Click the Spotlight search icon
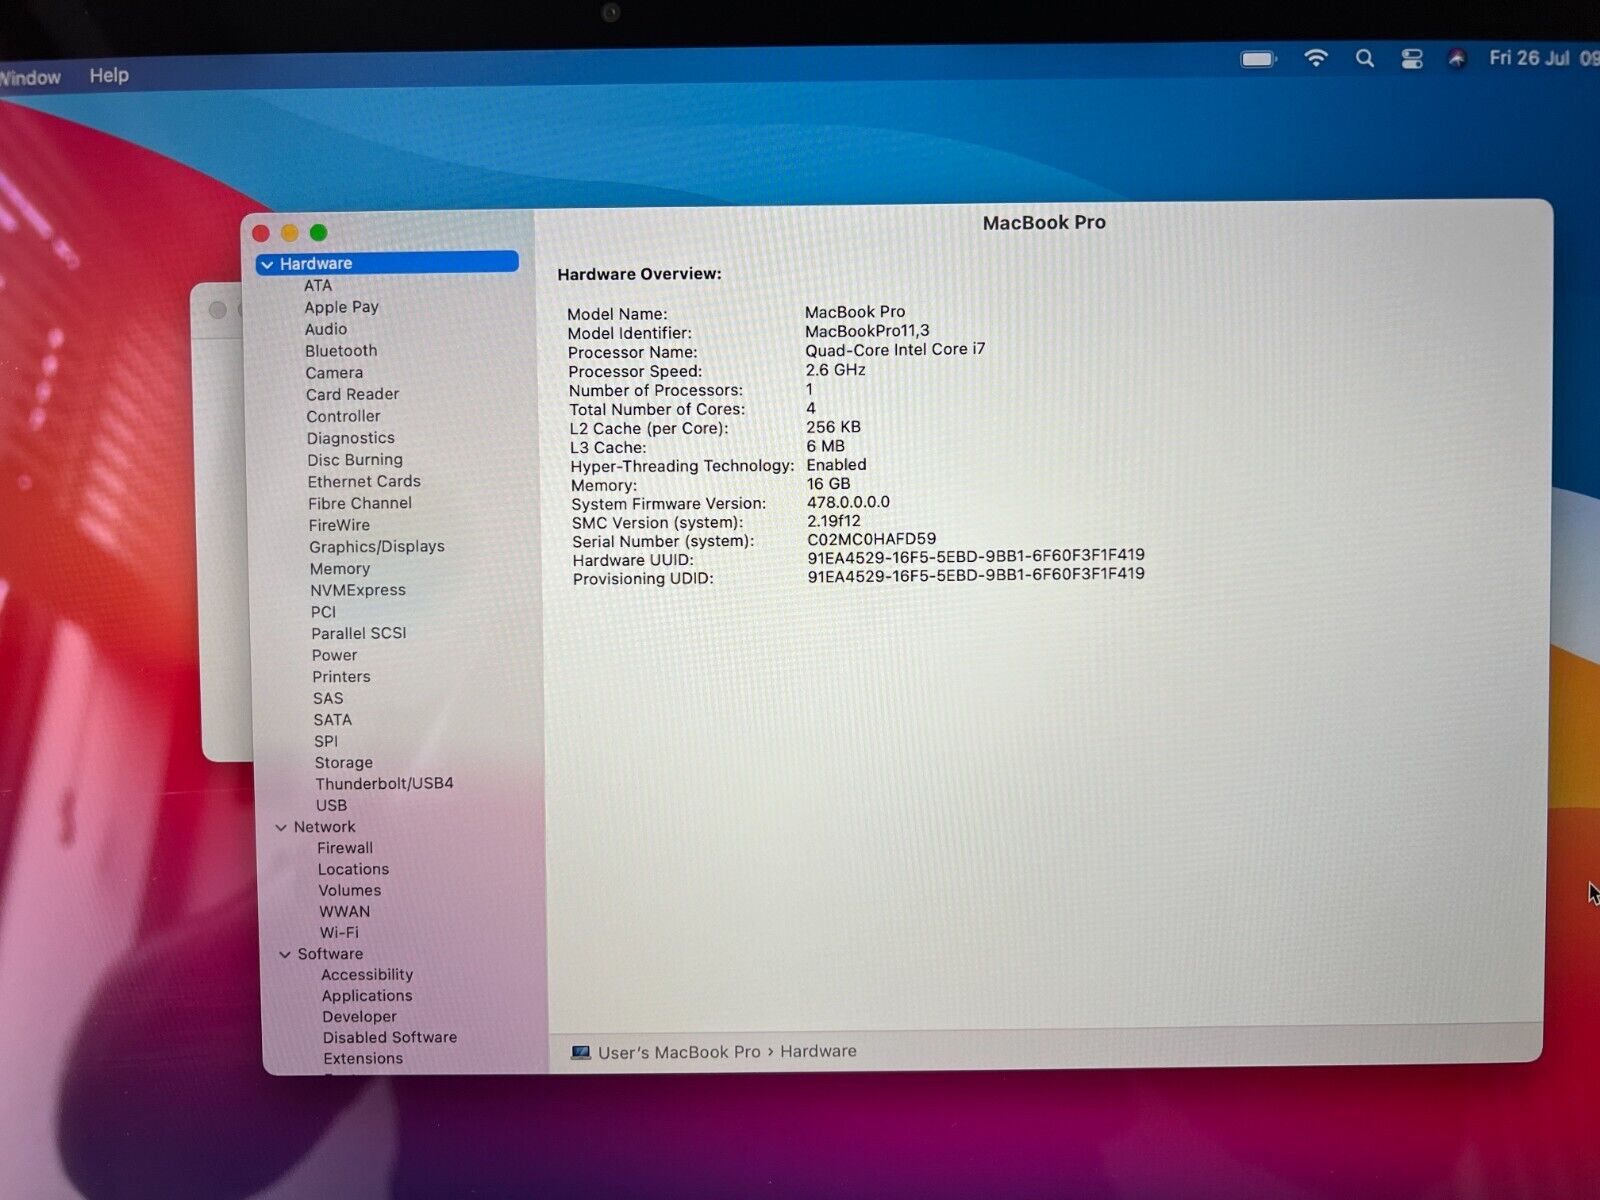 (x=1364, y=58)
